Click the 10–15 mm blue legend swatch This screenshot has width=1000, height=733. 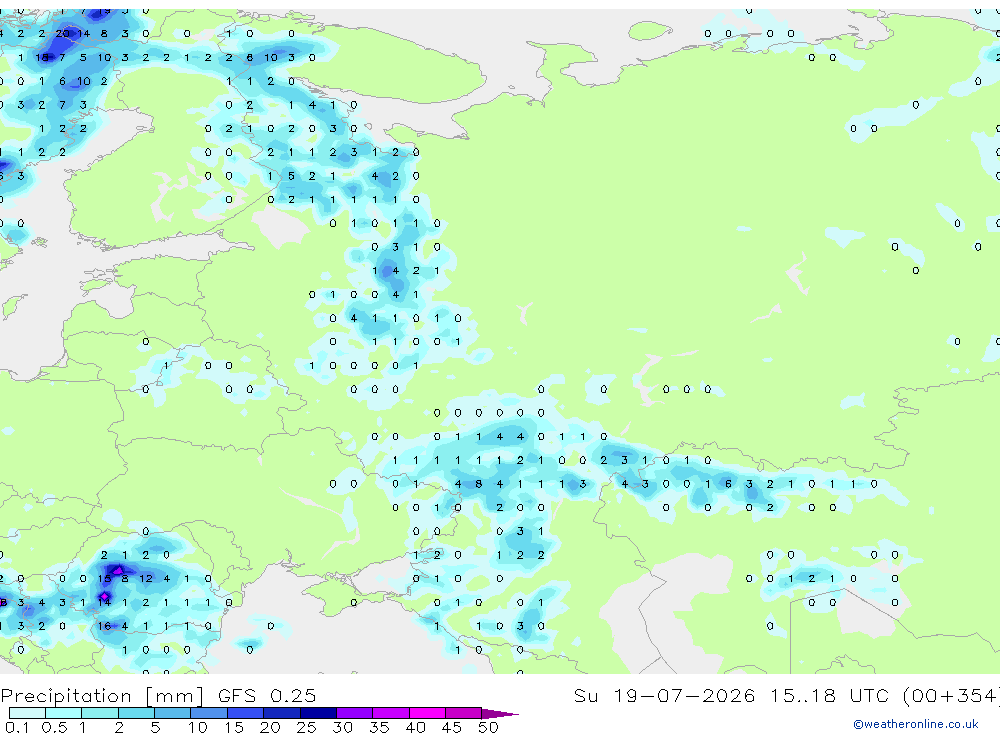pyautogui.click(x=209, y=713)
